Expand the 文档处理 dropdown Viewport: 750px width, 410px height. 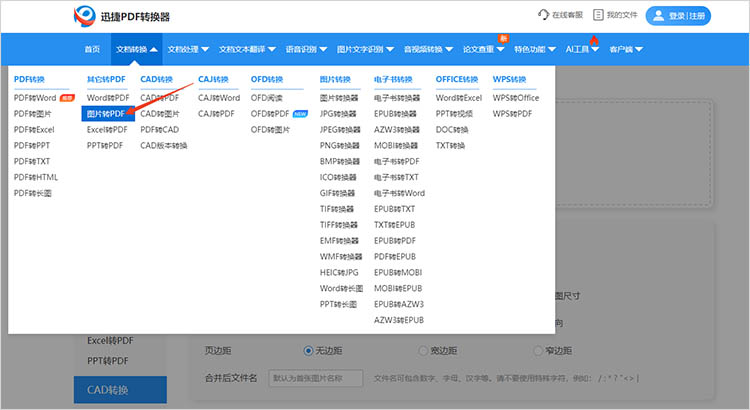point(188,49)
